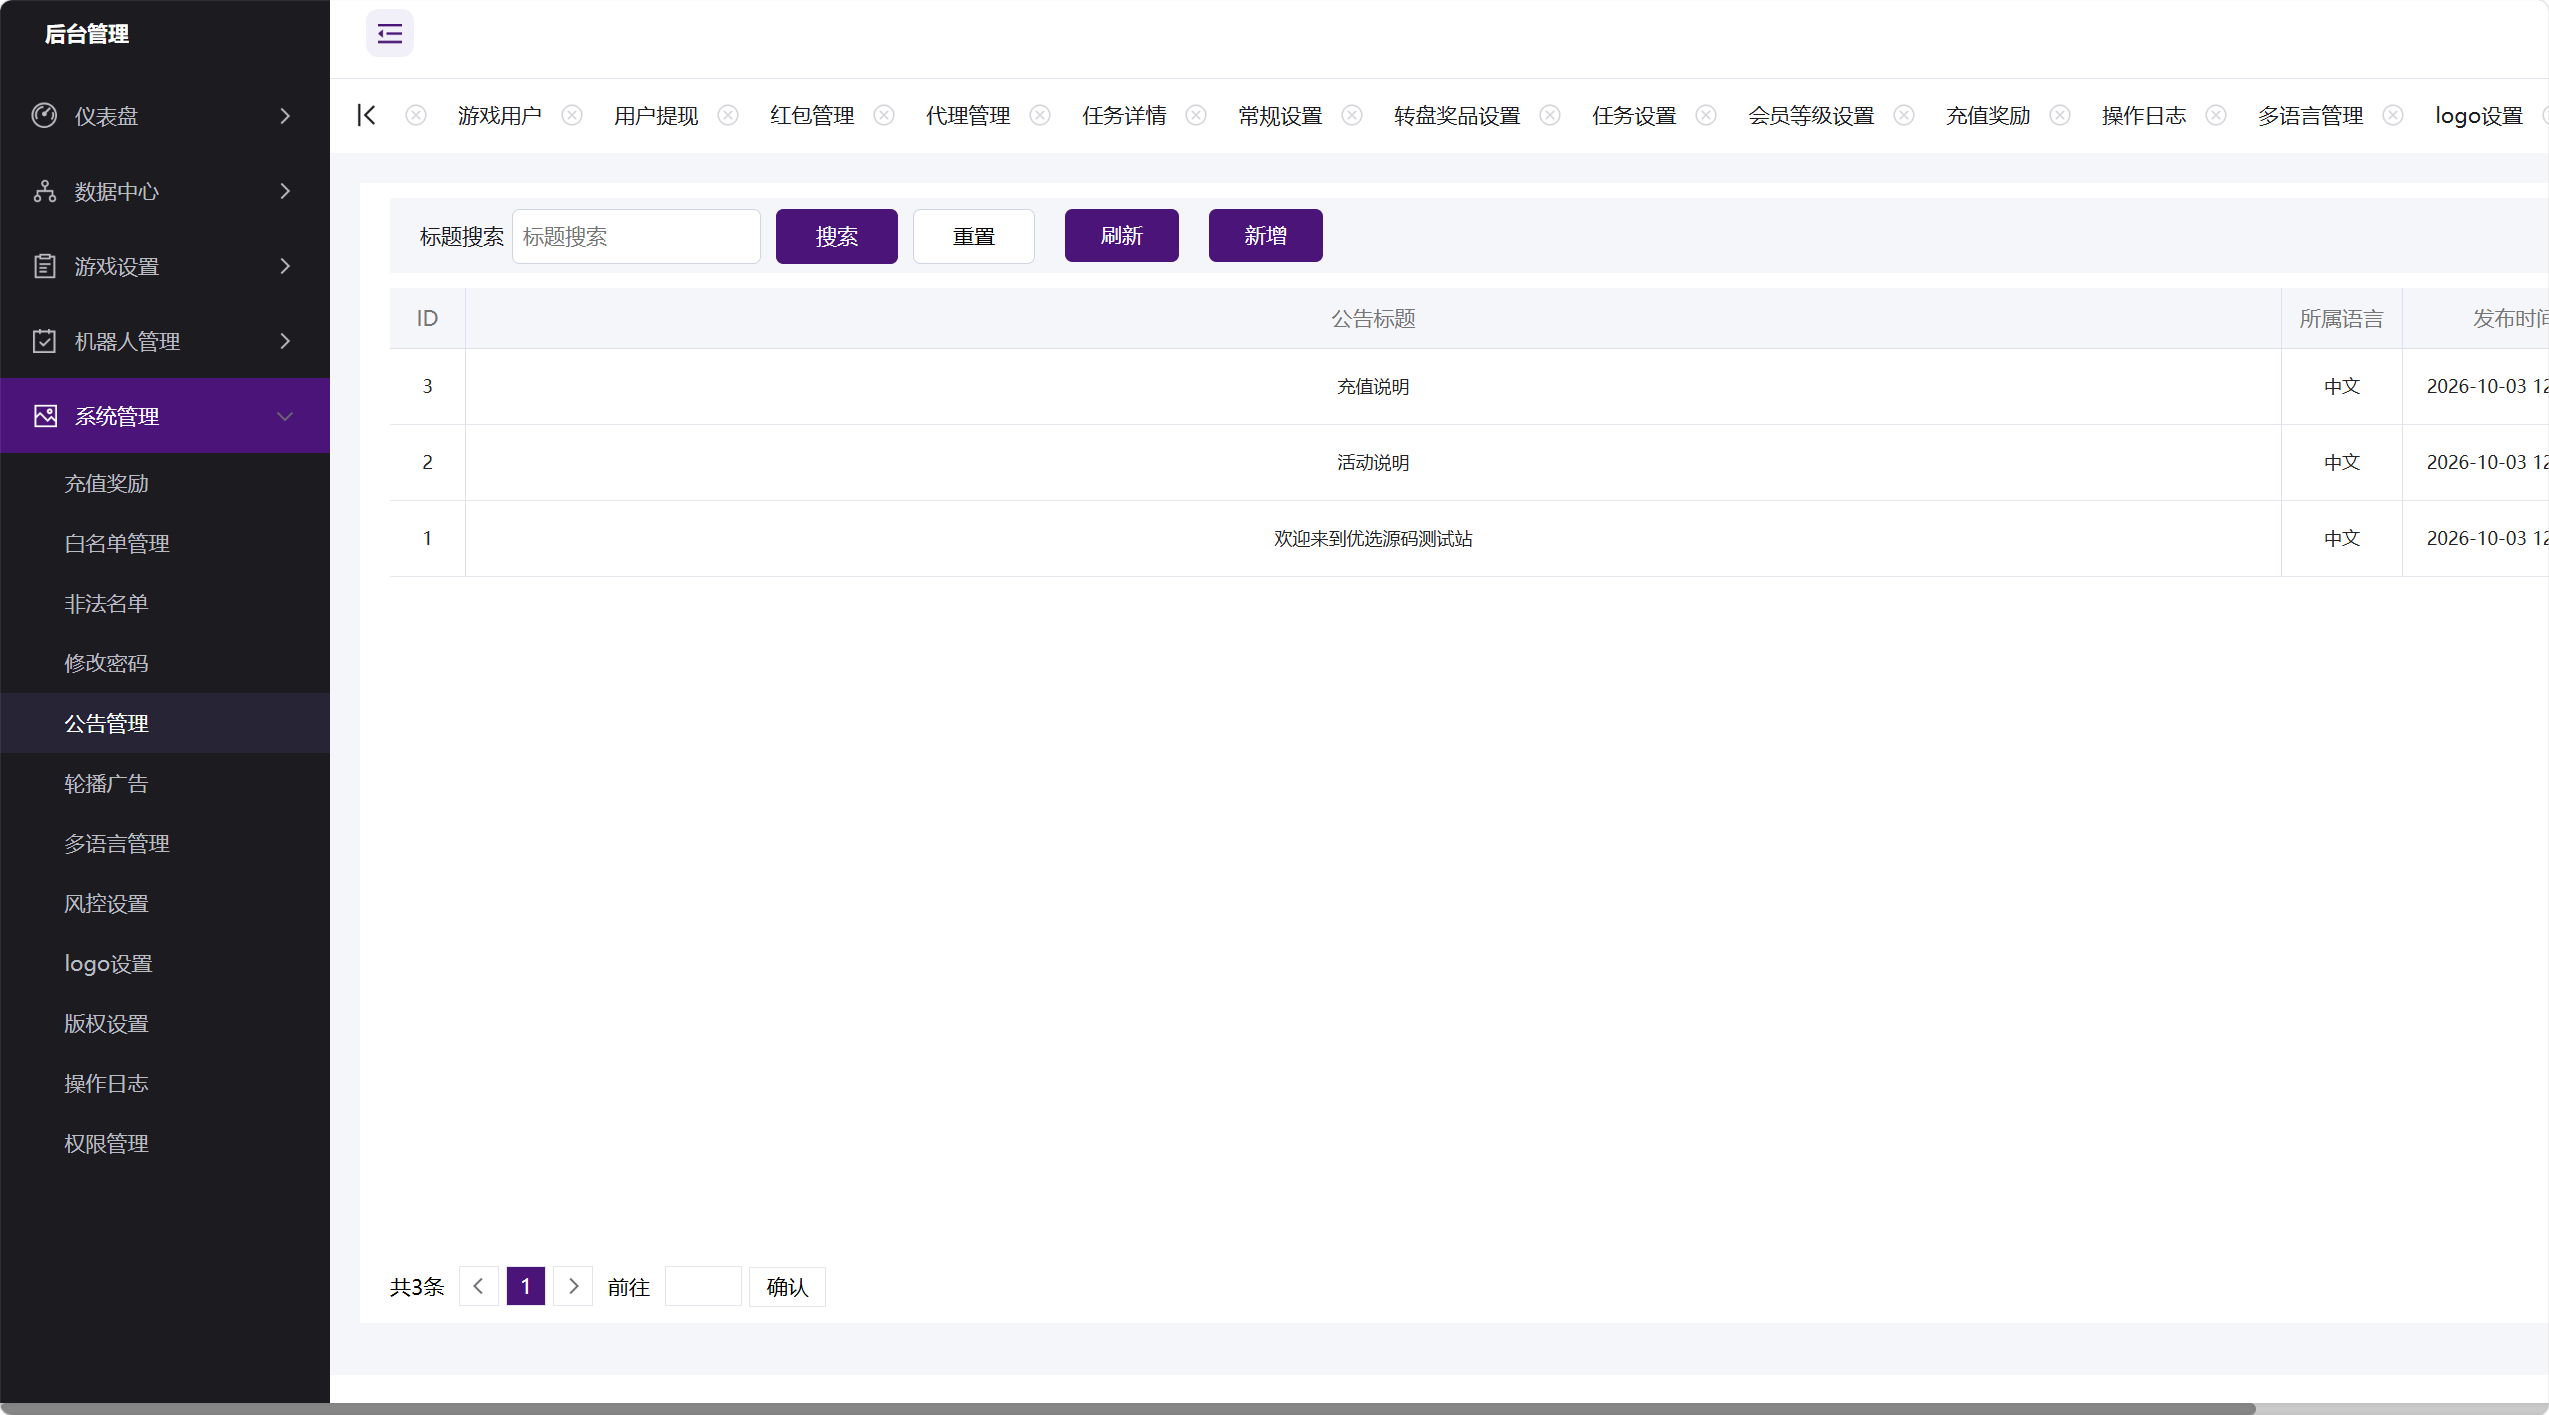This screenshot has height=1415, width=2549.
Task: Switch to the 充值奖励 tab
Action: coord(1988,116)
